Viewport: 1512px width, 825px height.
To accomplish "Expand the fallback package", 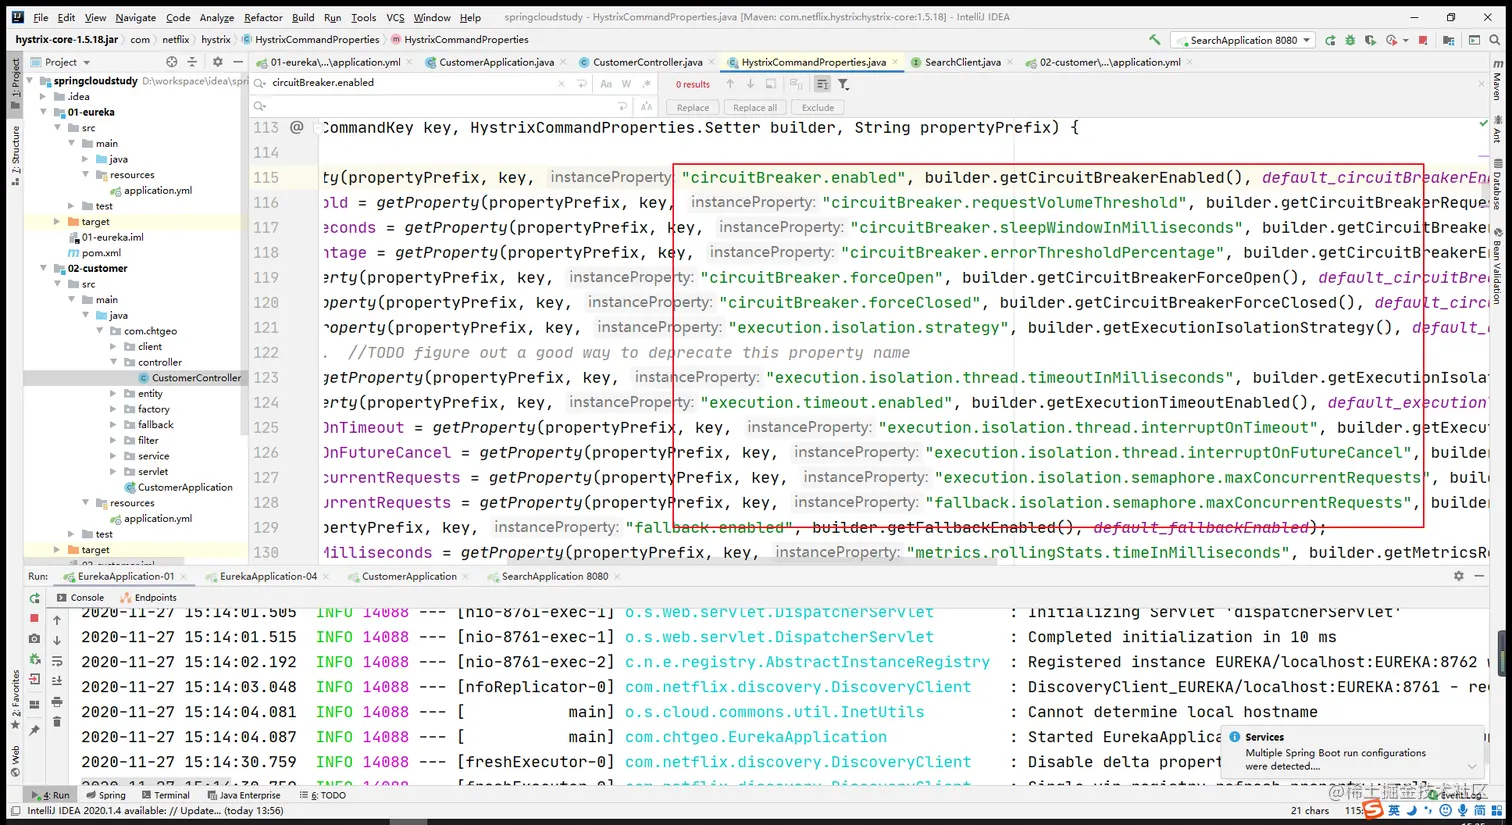I will click(x=114, y=425).
